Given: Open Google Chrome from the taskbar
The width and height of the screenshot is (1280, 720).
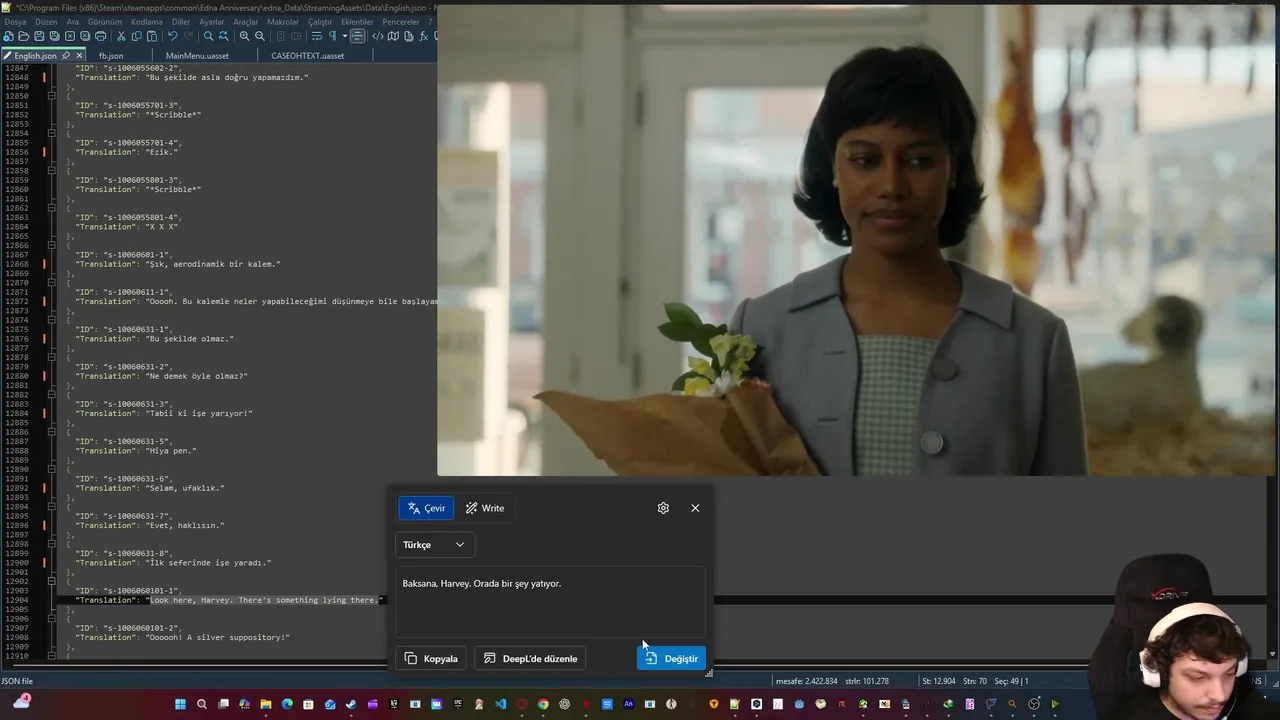Looking at the screenshot, I should click(x=543, y=704).
